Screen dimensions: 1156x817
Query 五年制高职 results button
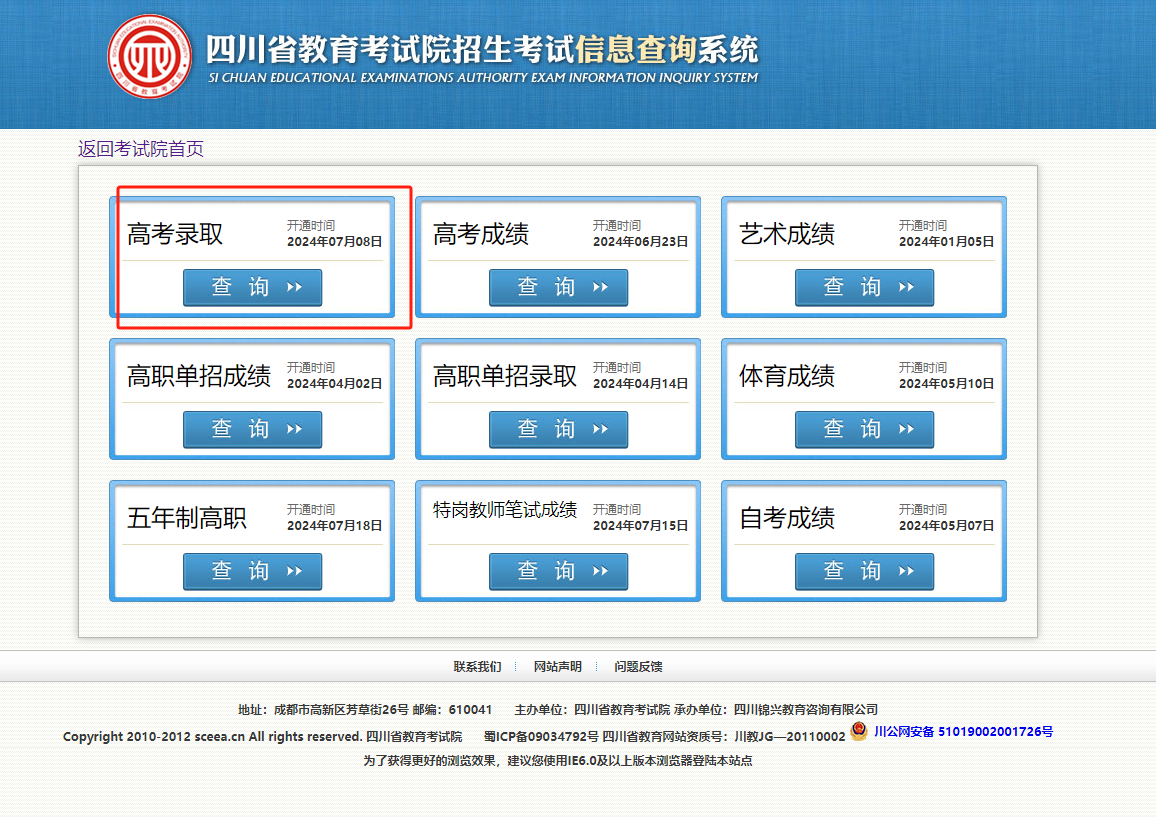(252, 571)
